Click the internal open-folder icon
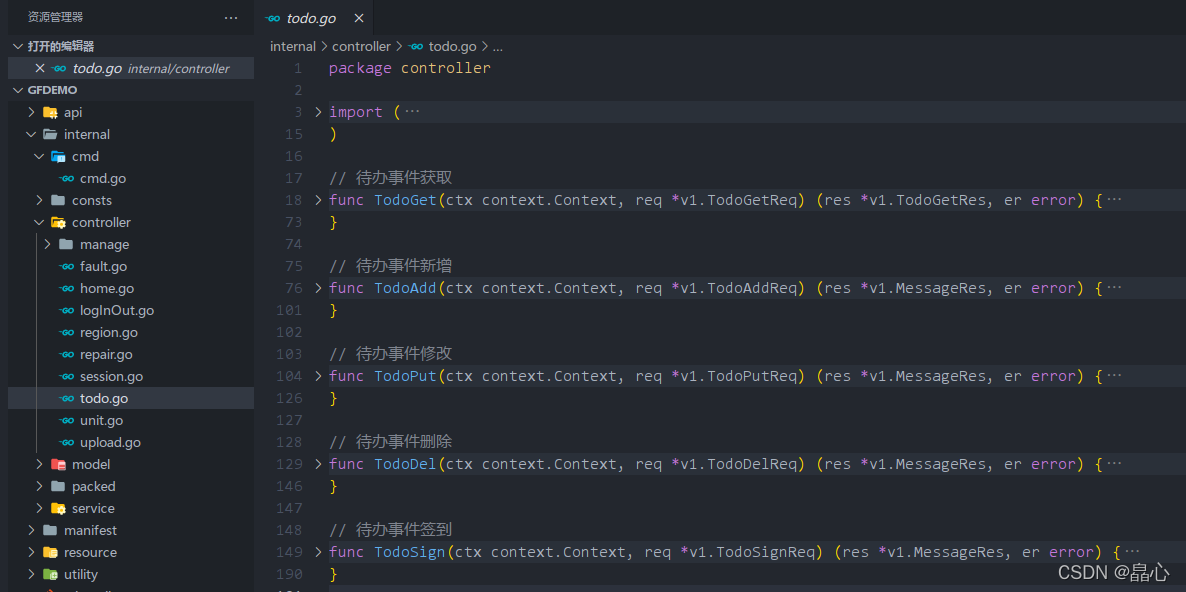Image resolution: width=1186 pixels, height=592 pixels. (50, 134)
